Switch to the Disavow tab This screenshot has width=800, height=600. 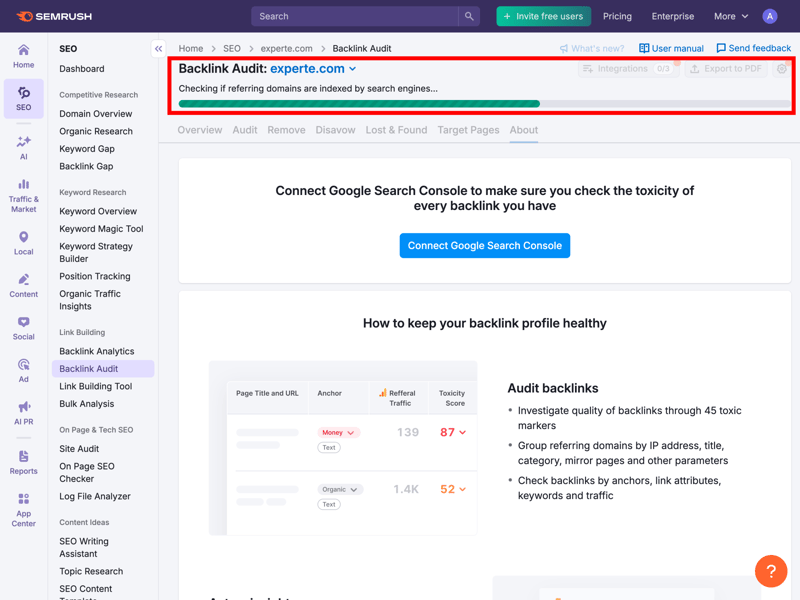click(x=335, y=130)
